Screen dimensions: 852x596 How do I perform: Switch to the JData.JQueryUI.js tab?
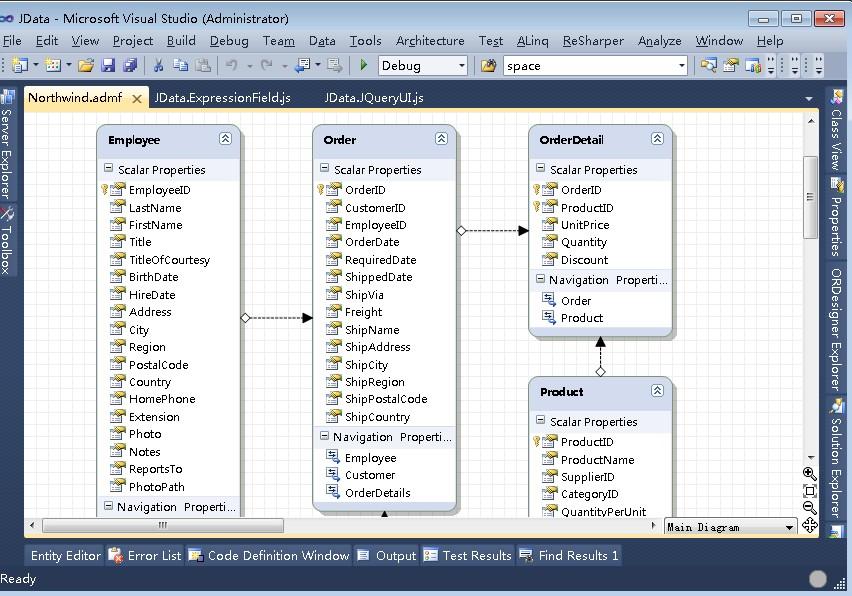[374, 98]
